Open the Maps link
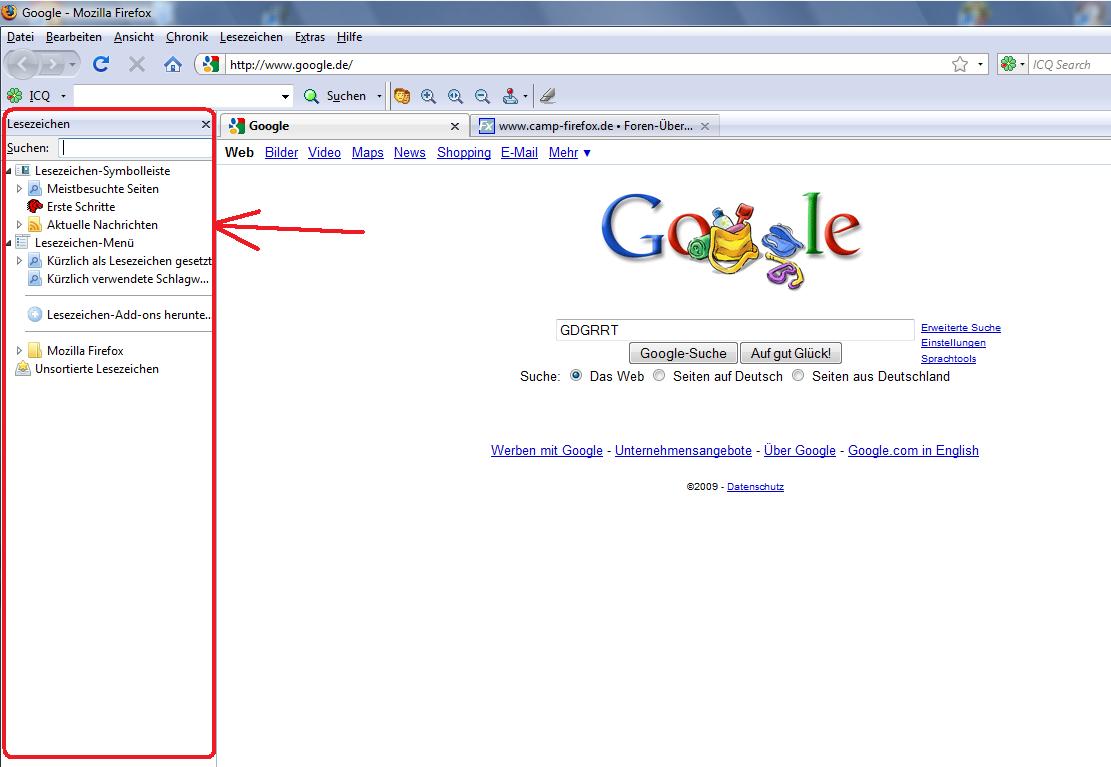Viewport: 1111px width, 767px height. click(368, 152)
